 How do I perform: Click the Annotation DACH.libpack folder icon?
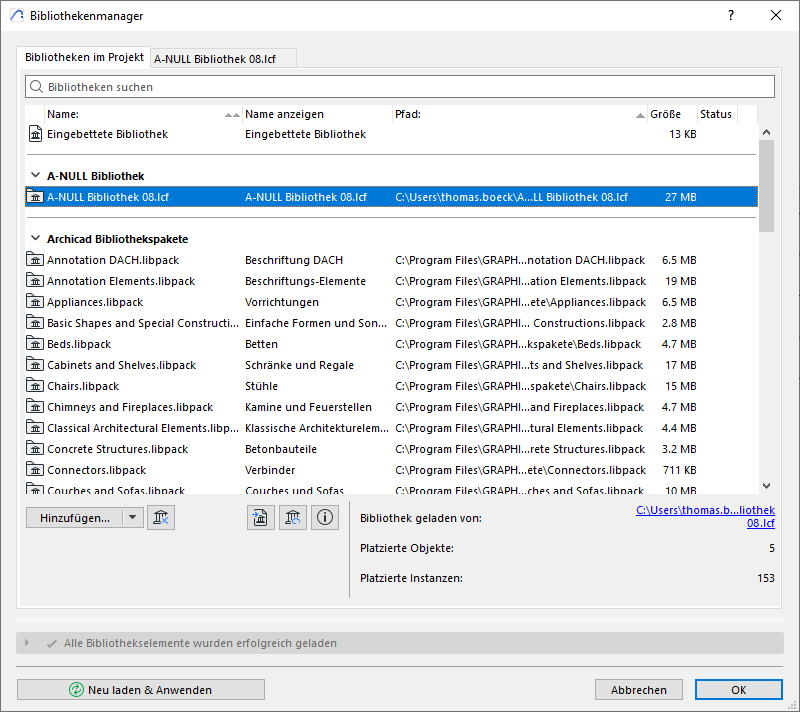35,260
